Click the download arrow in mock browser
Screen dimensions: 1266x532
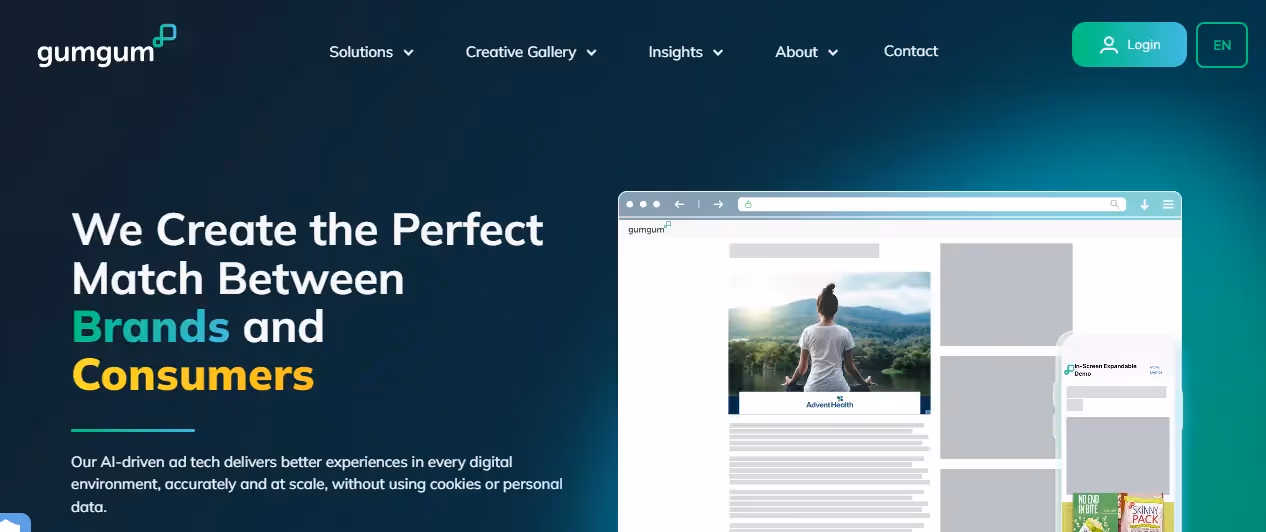click(1144, 204)
